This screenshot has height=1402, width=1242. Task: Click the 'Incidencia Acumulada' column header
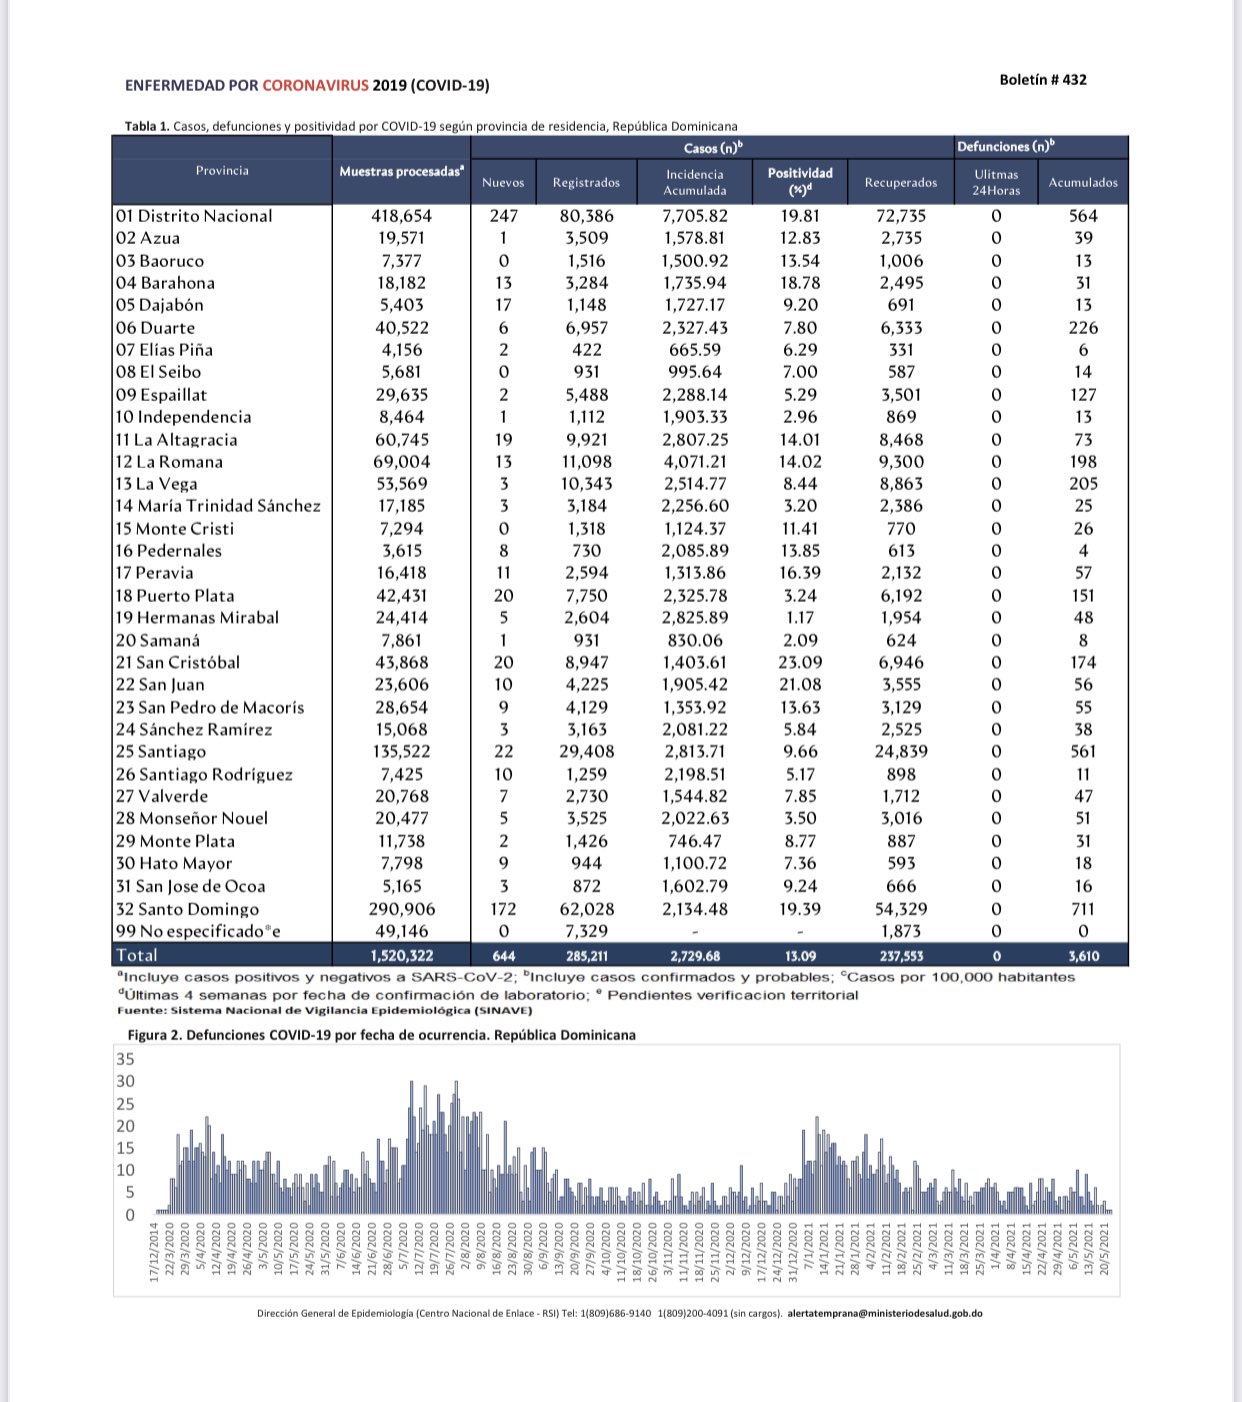click(x=695, y=182)
